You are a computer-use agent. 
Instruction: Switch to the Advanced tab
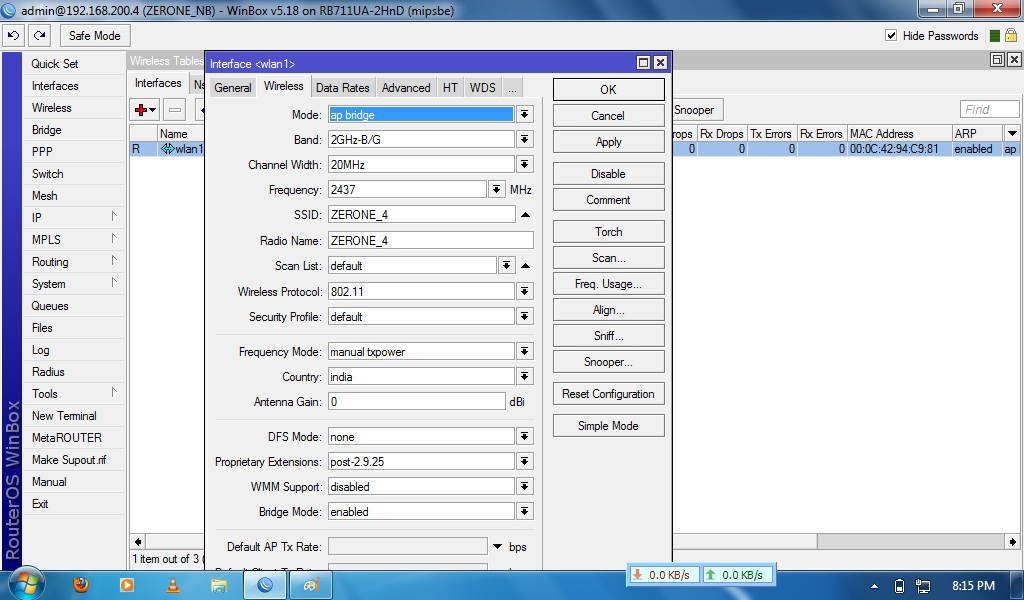[406, 87]
